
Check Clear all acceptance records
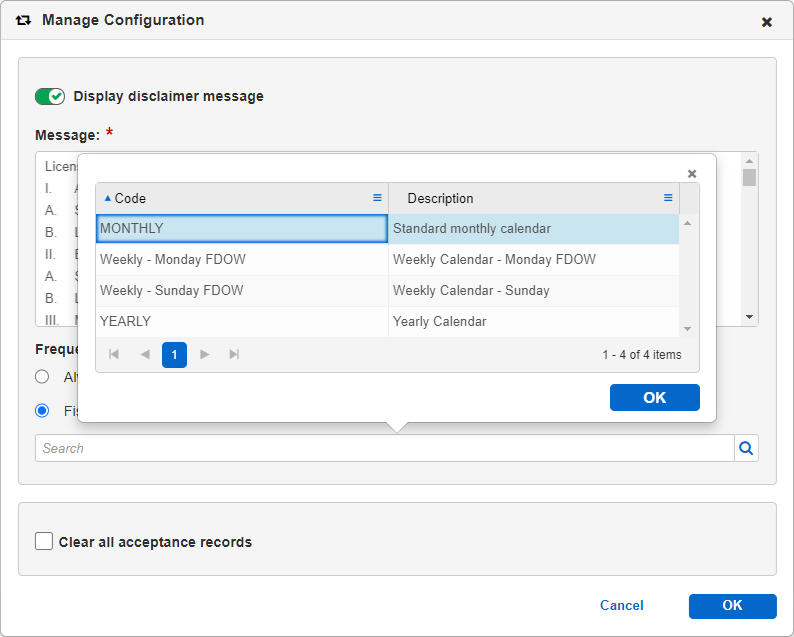pos(44,541)
